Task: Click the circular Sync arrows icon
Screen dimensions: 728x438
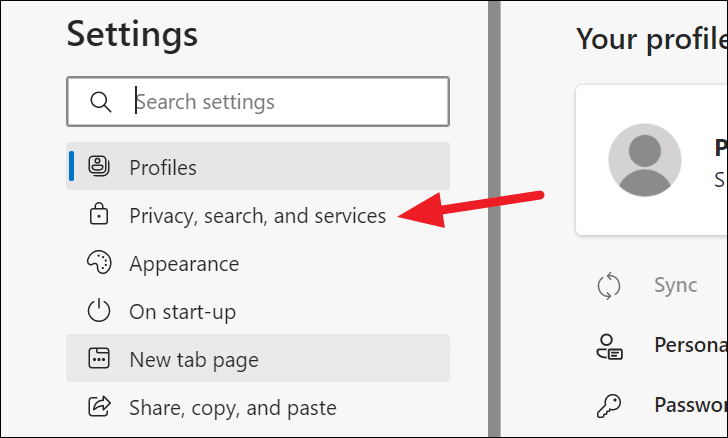Action: [609, 286]
